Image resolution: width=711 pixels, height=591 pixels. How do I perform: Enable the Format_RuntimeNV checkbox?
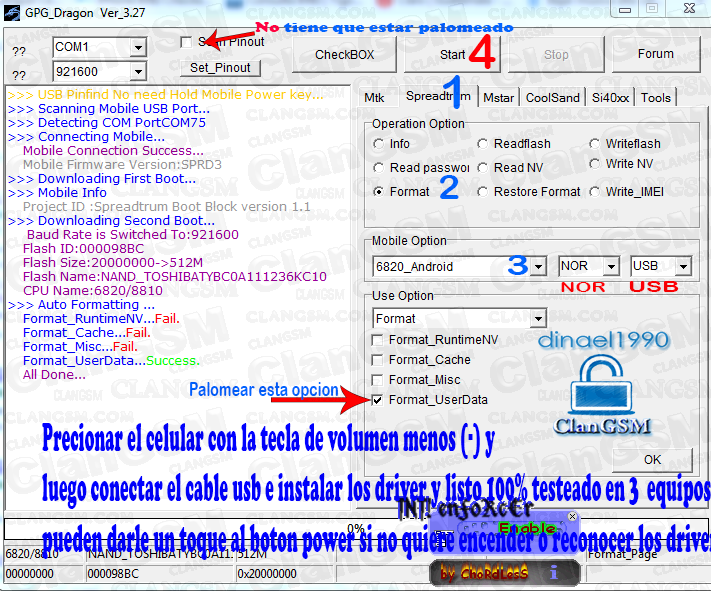[x=377, y=340]
